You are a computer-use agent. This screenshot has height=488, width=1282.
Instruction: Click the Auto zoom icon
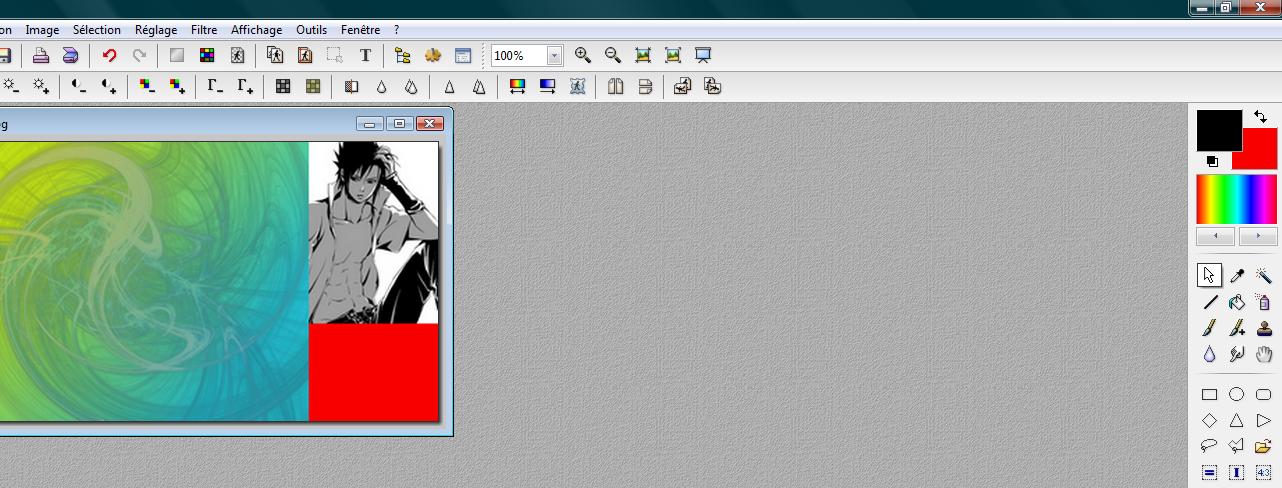coord(673,56)
